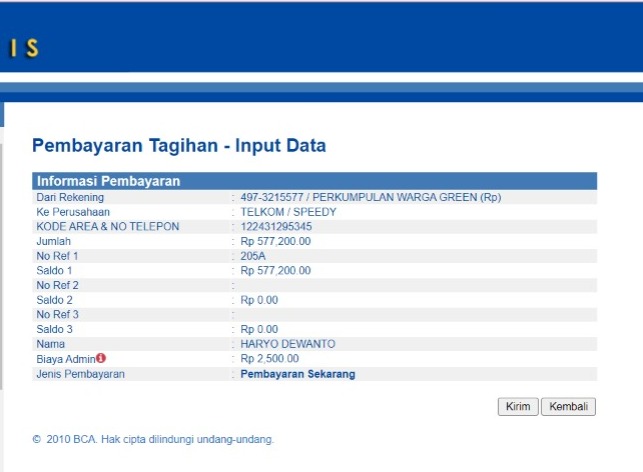Select the phone number 122431295345
This screenshot has height=472, width=643.
[x=276, y=226]
